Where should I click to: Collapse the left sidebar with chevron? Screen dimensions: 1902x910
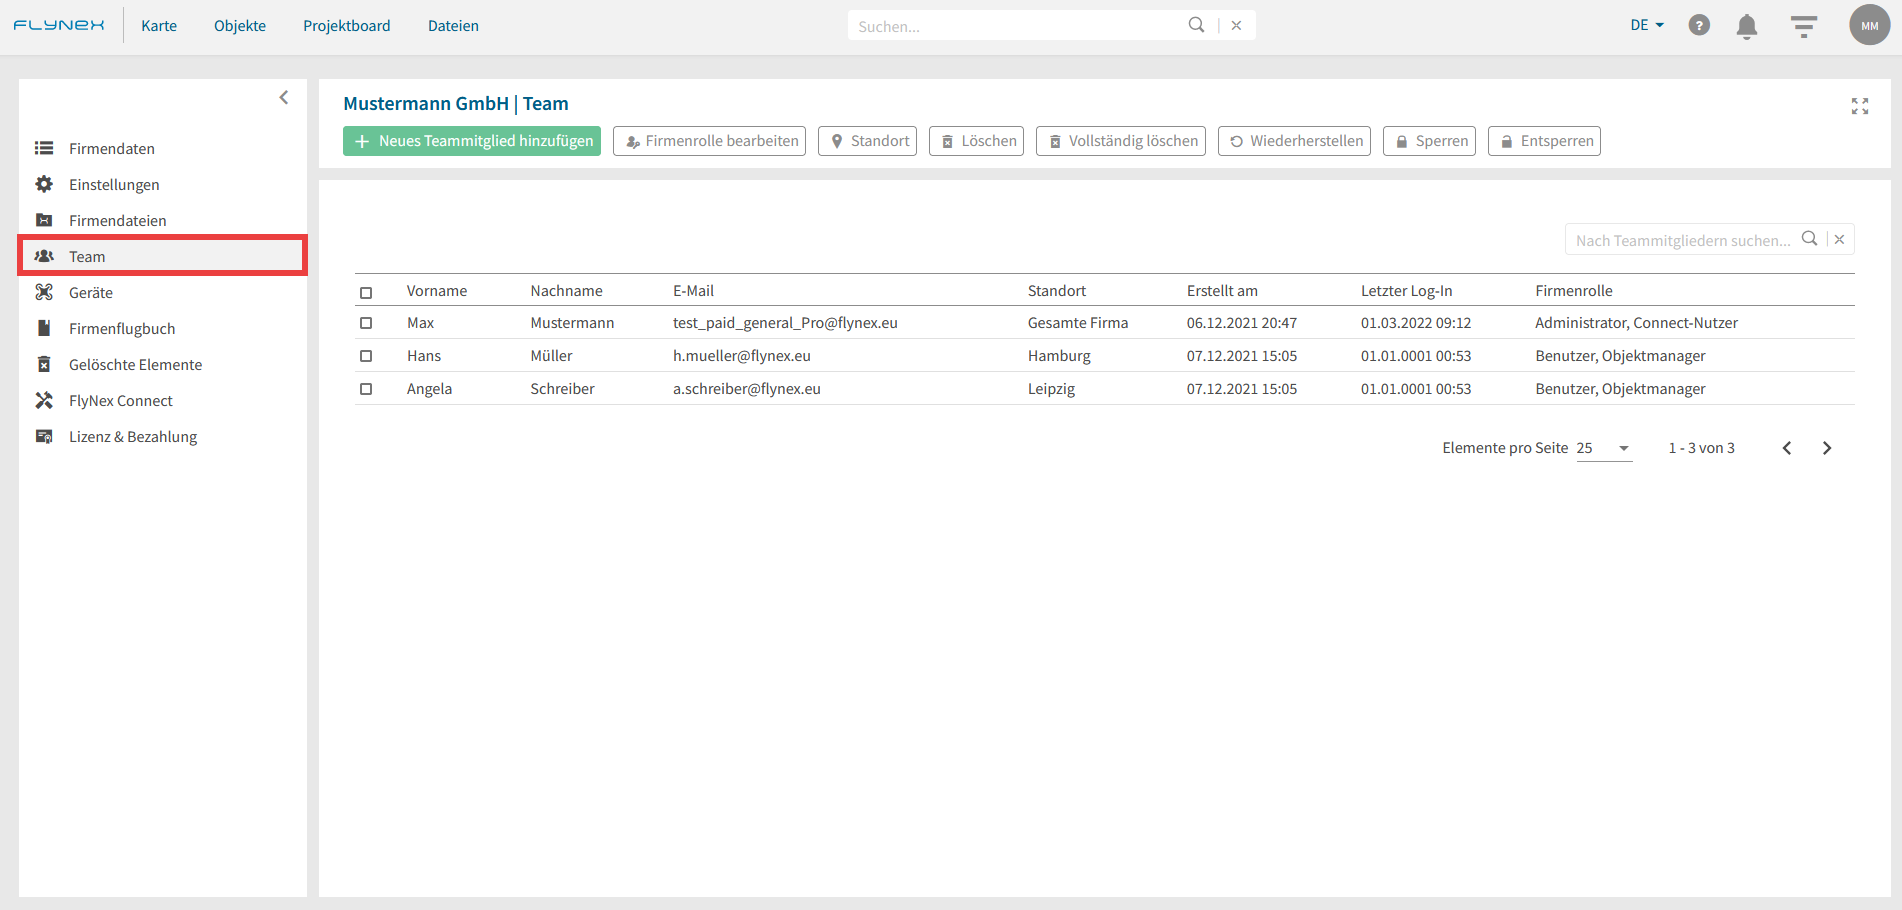click(x=284, y=97)
